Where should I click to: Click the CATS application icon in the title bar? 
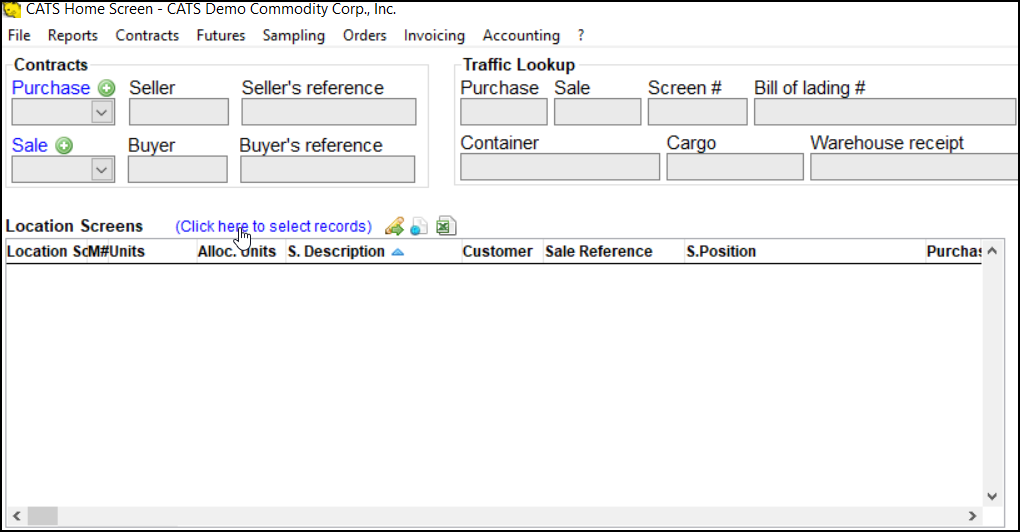pyautogui.click(x=12, y=10)
